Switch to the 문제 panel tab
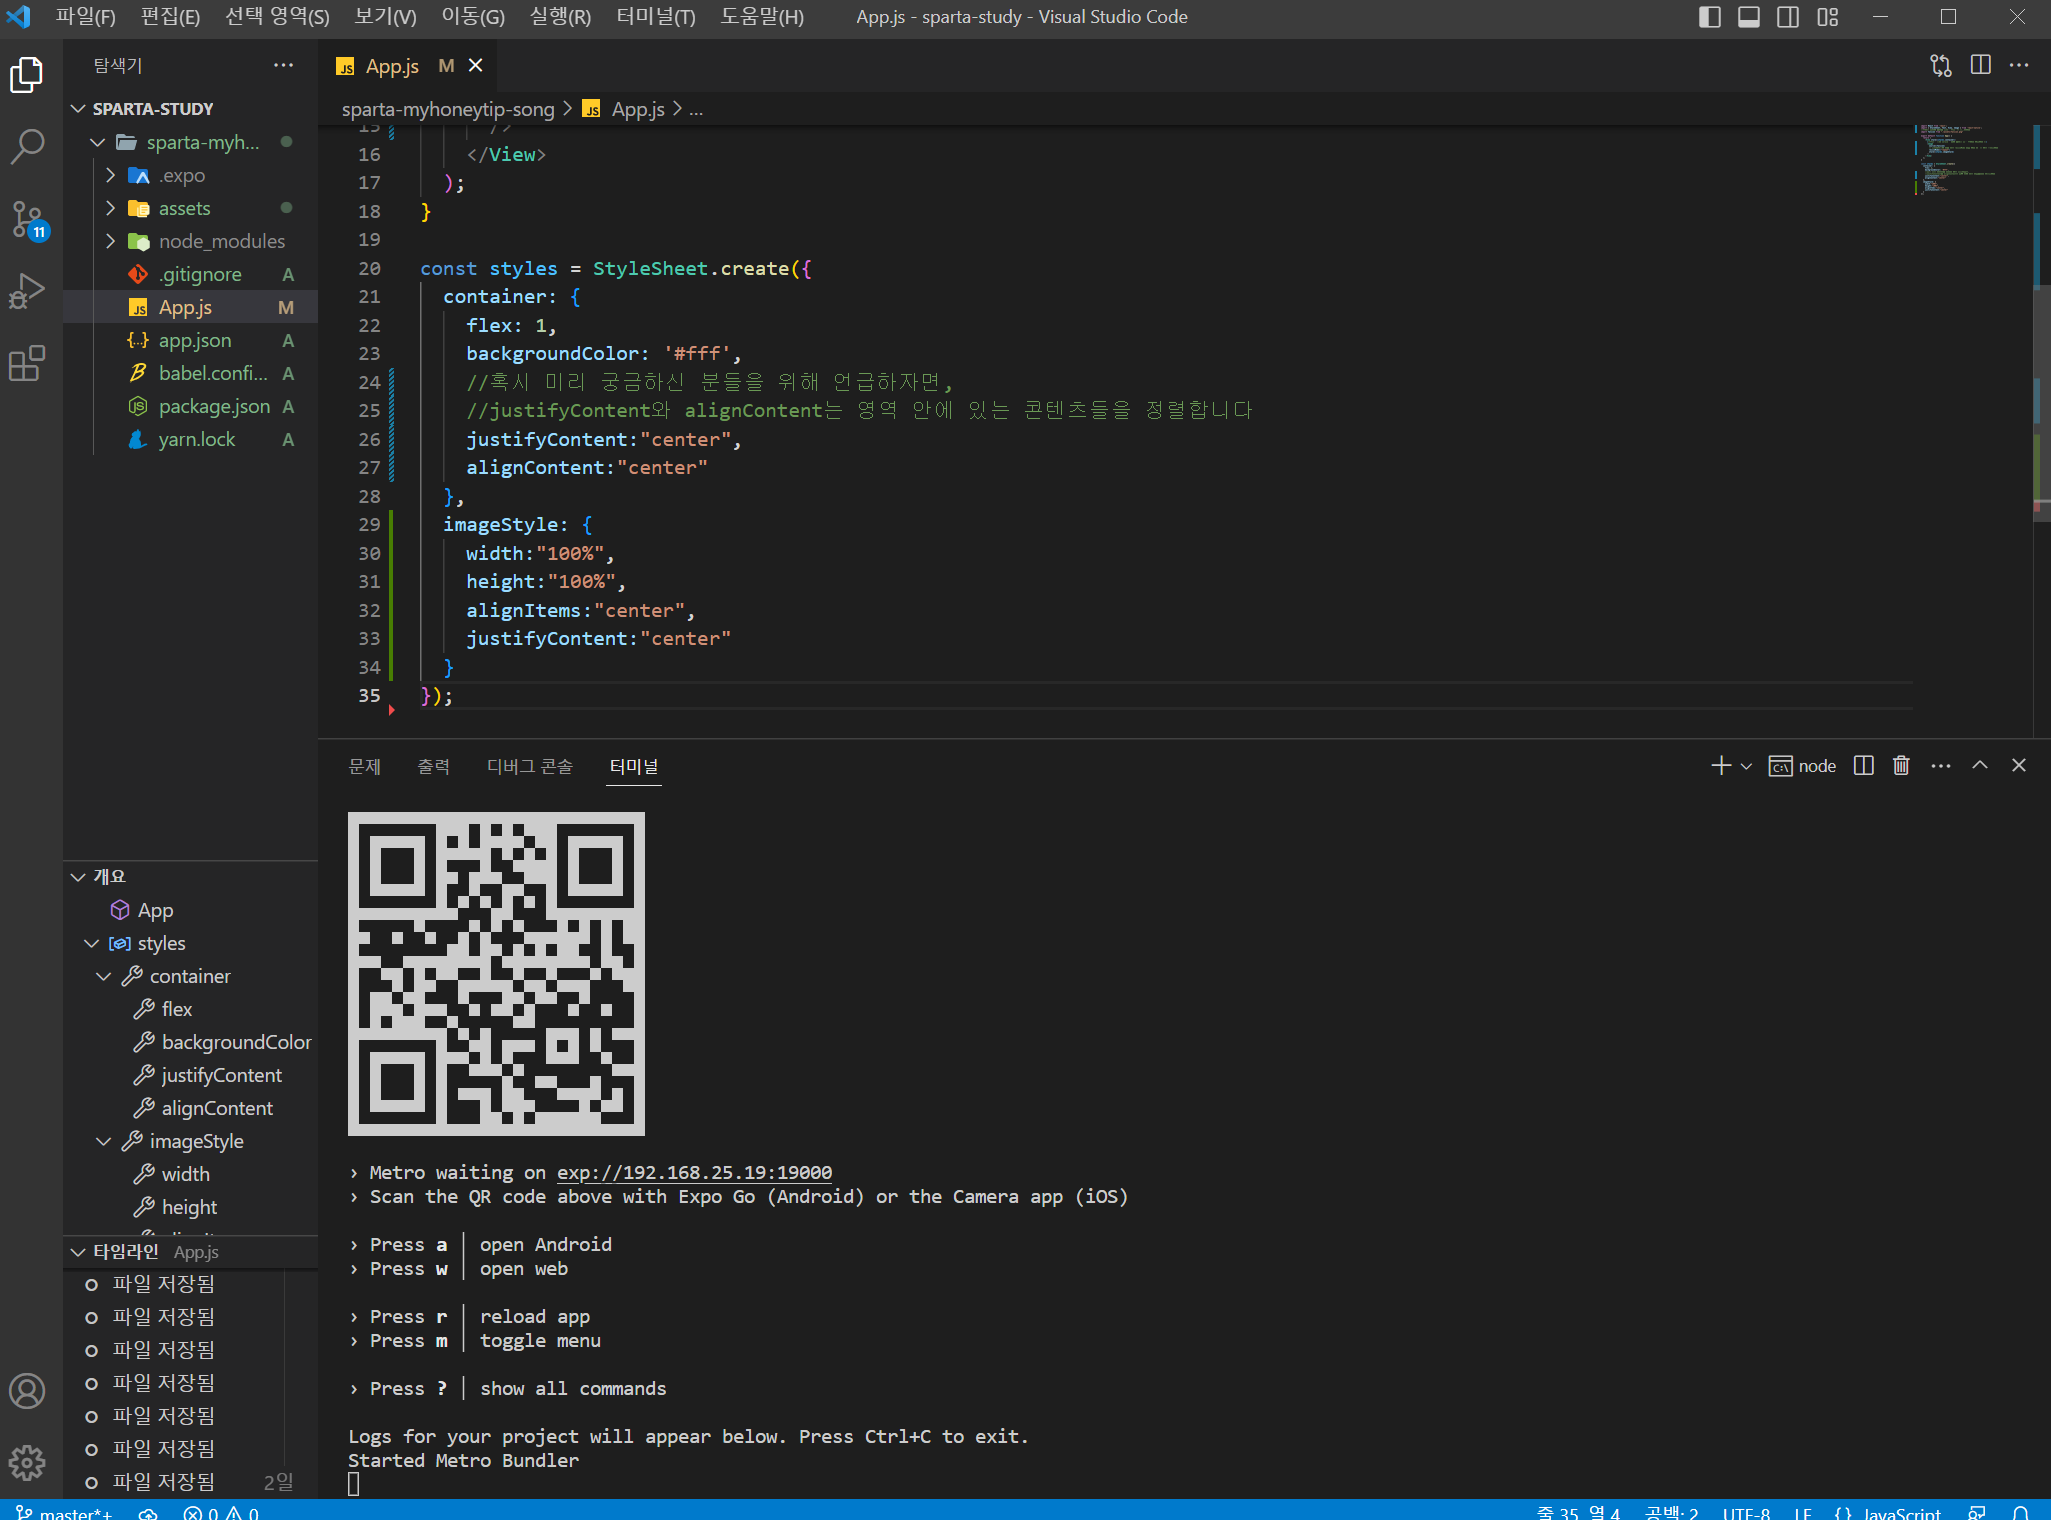The width and height of the screenshot is (2051, 1520). 365,767
